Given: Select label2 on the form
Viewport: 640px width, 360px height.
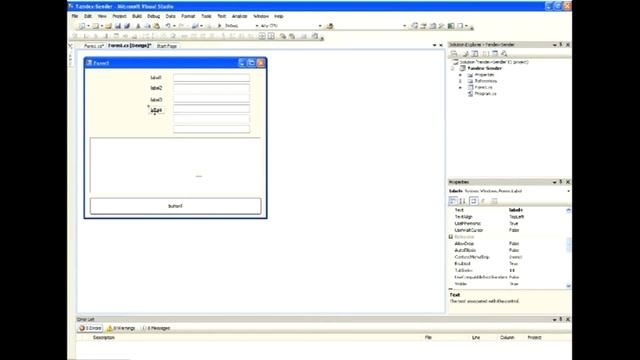Looking at the screenshot, I should (x=156, y=88).
